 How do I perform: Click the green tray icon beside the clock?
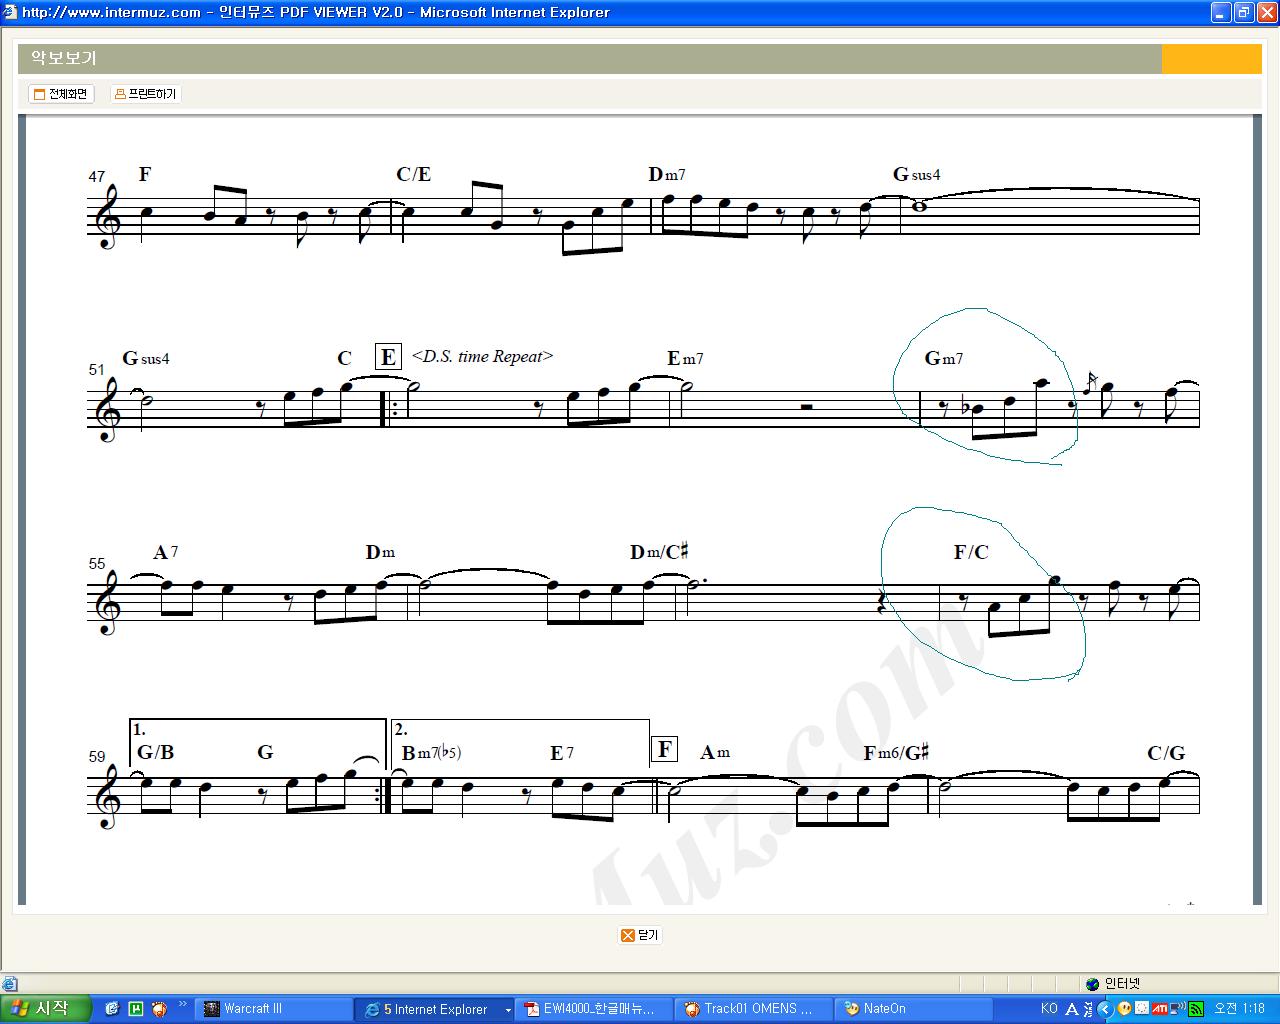click(x=1195, y=1009)
